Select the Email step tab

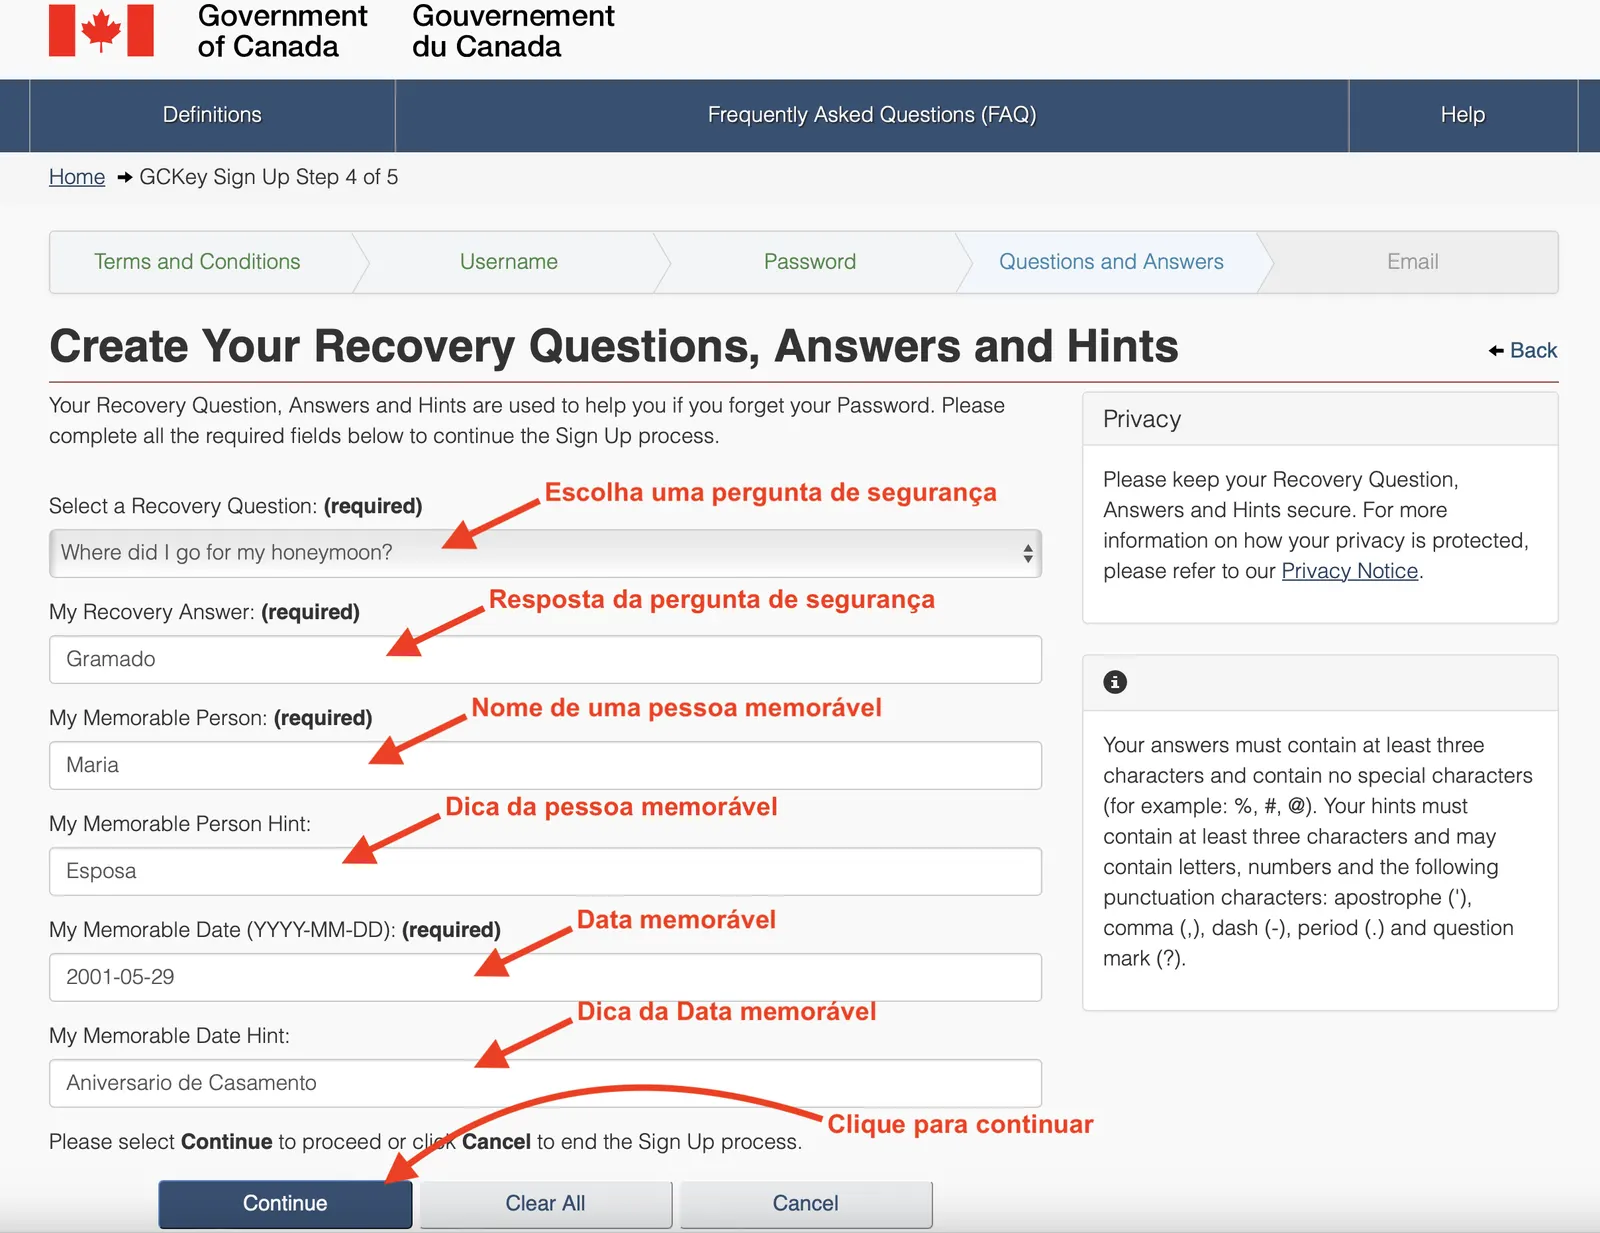click(1412, 262)
